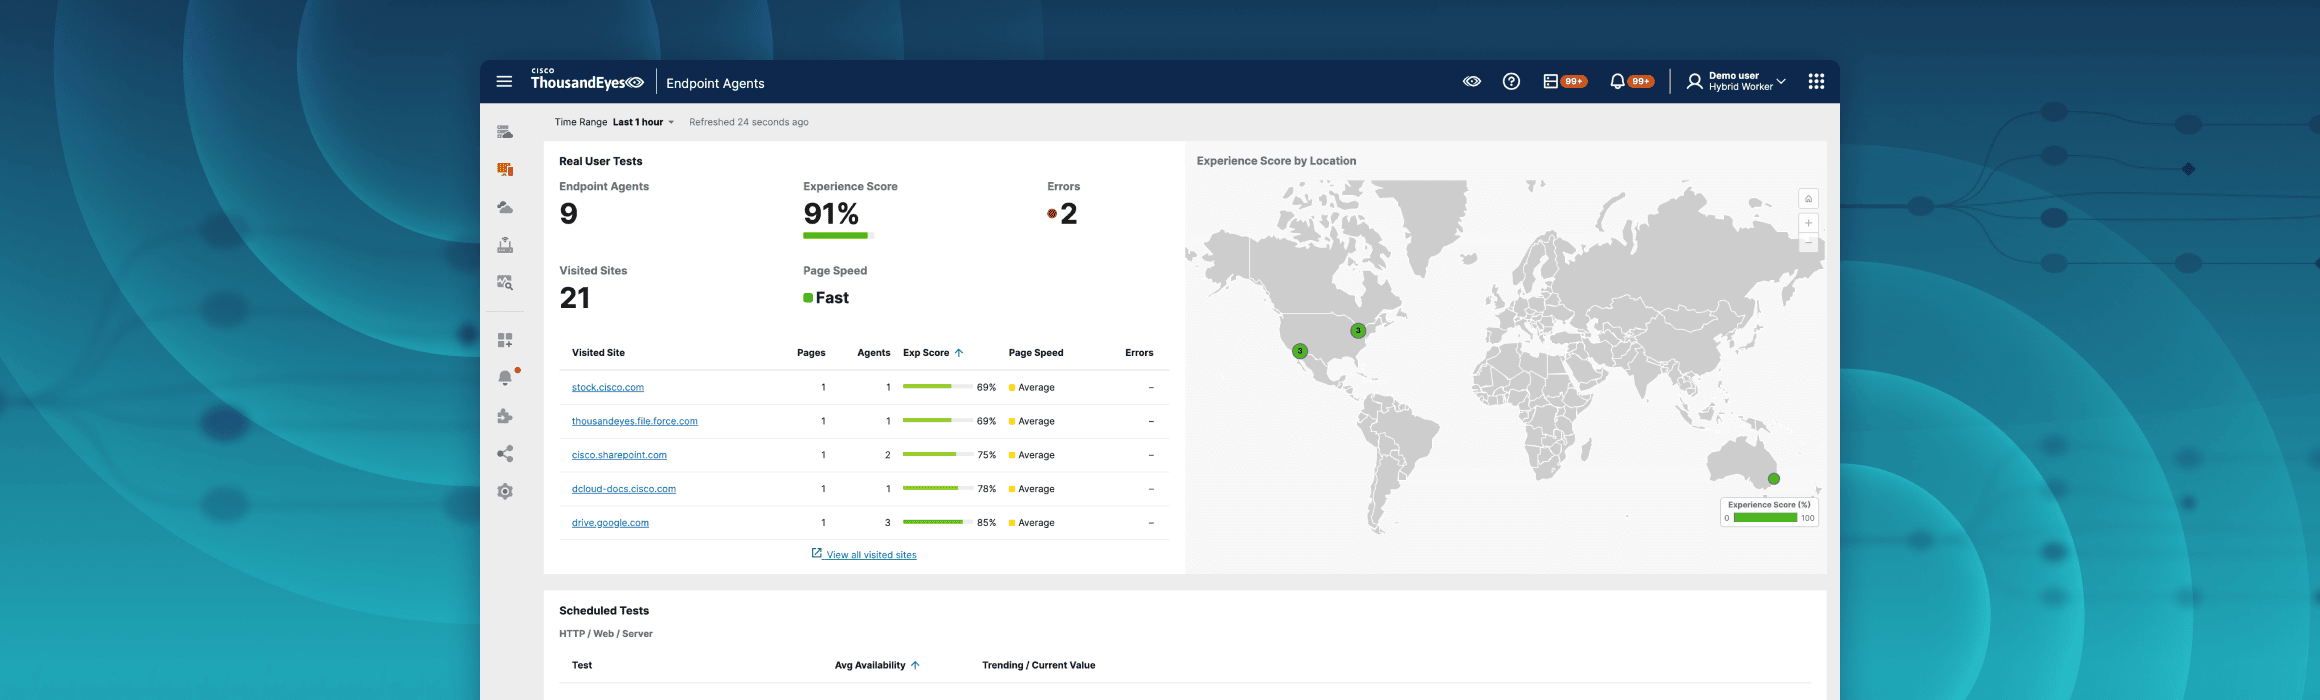Image resolution: width=2320 pixels, height=700 pixels.
Task: Open the stock.cisco.com link
Action: 608,388
